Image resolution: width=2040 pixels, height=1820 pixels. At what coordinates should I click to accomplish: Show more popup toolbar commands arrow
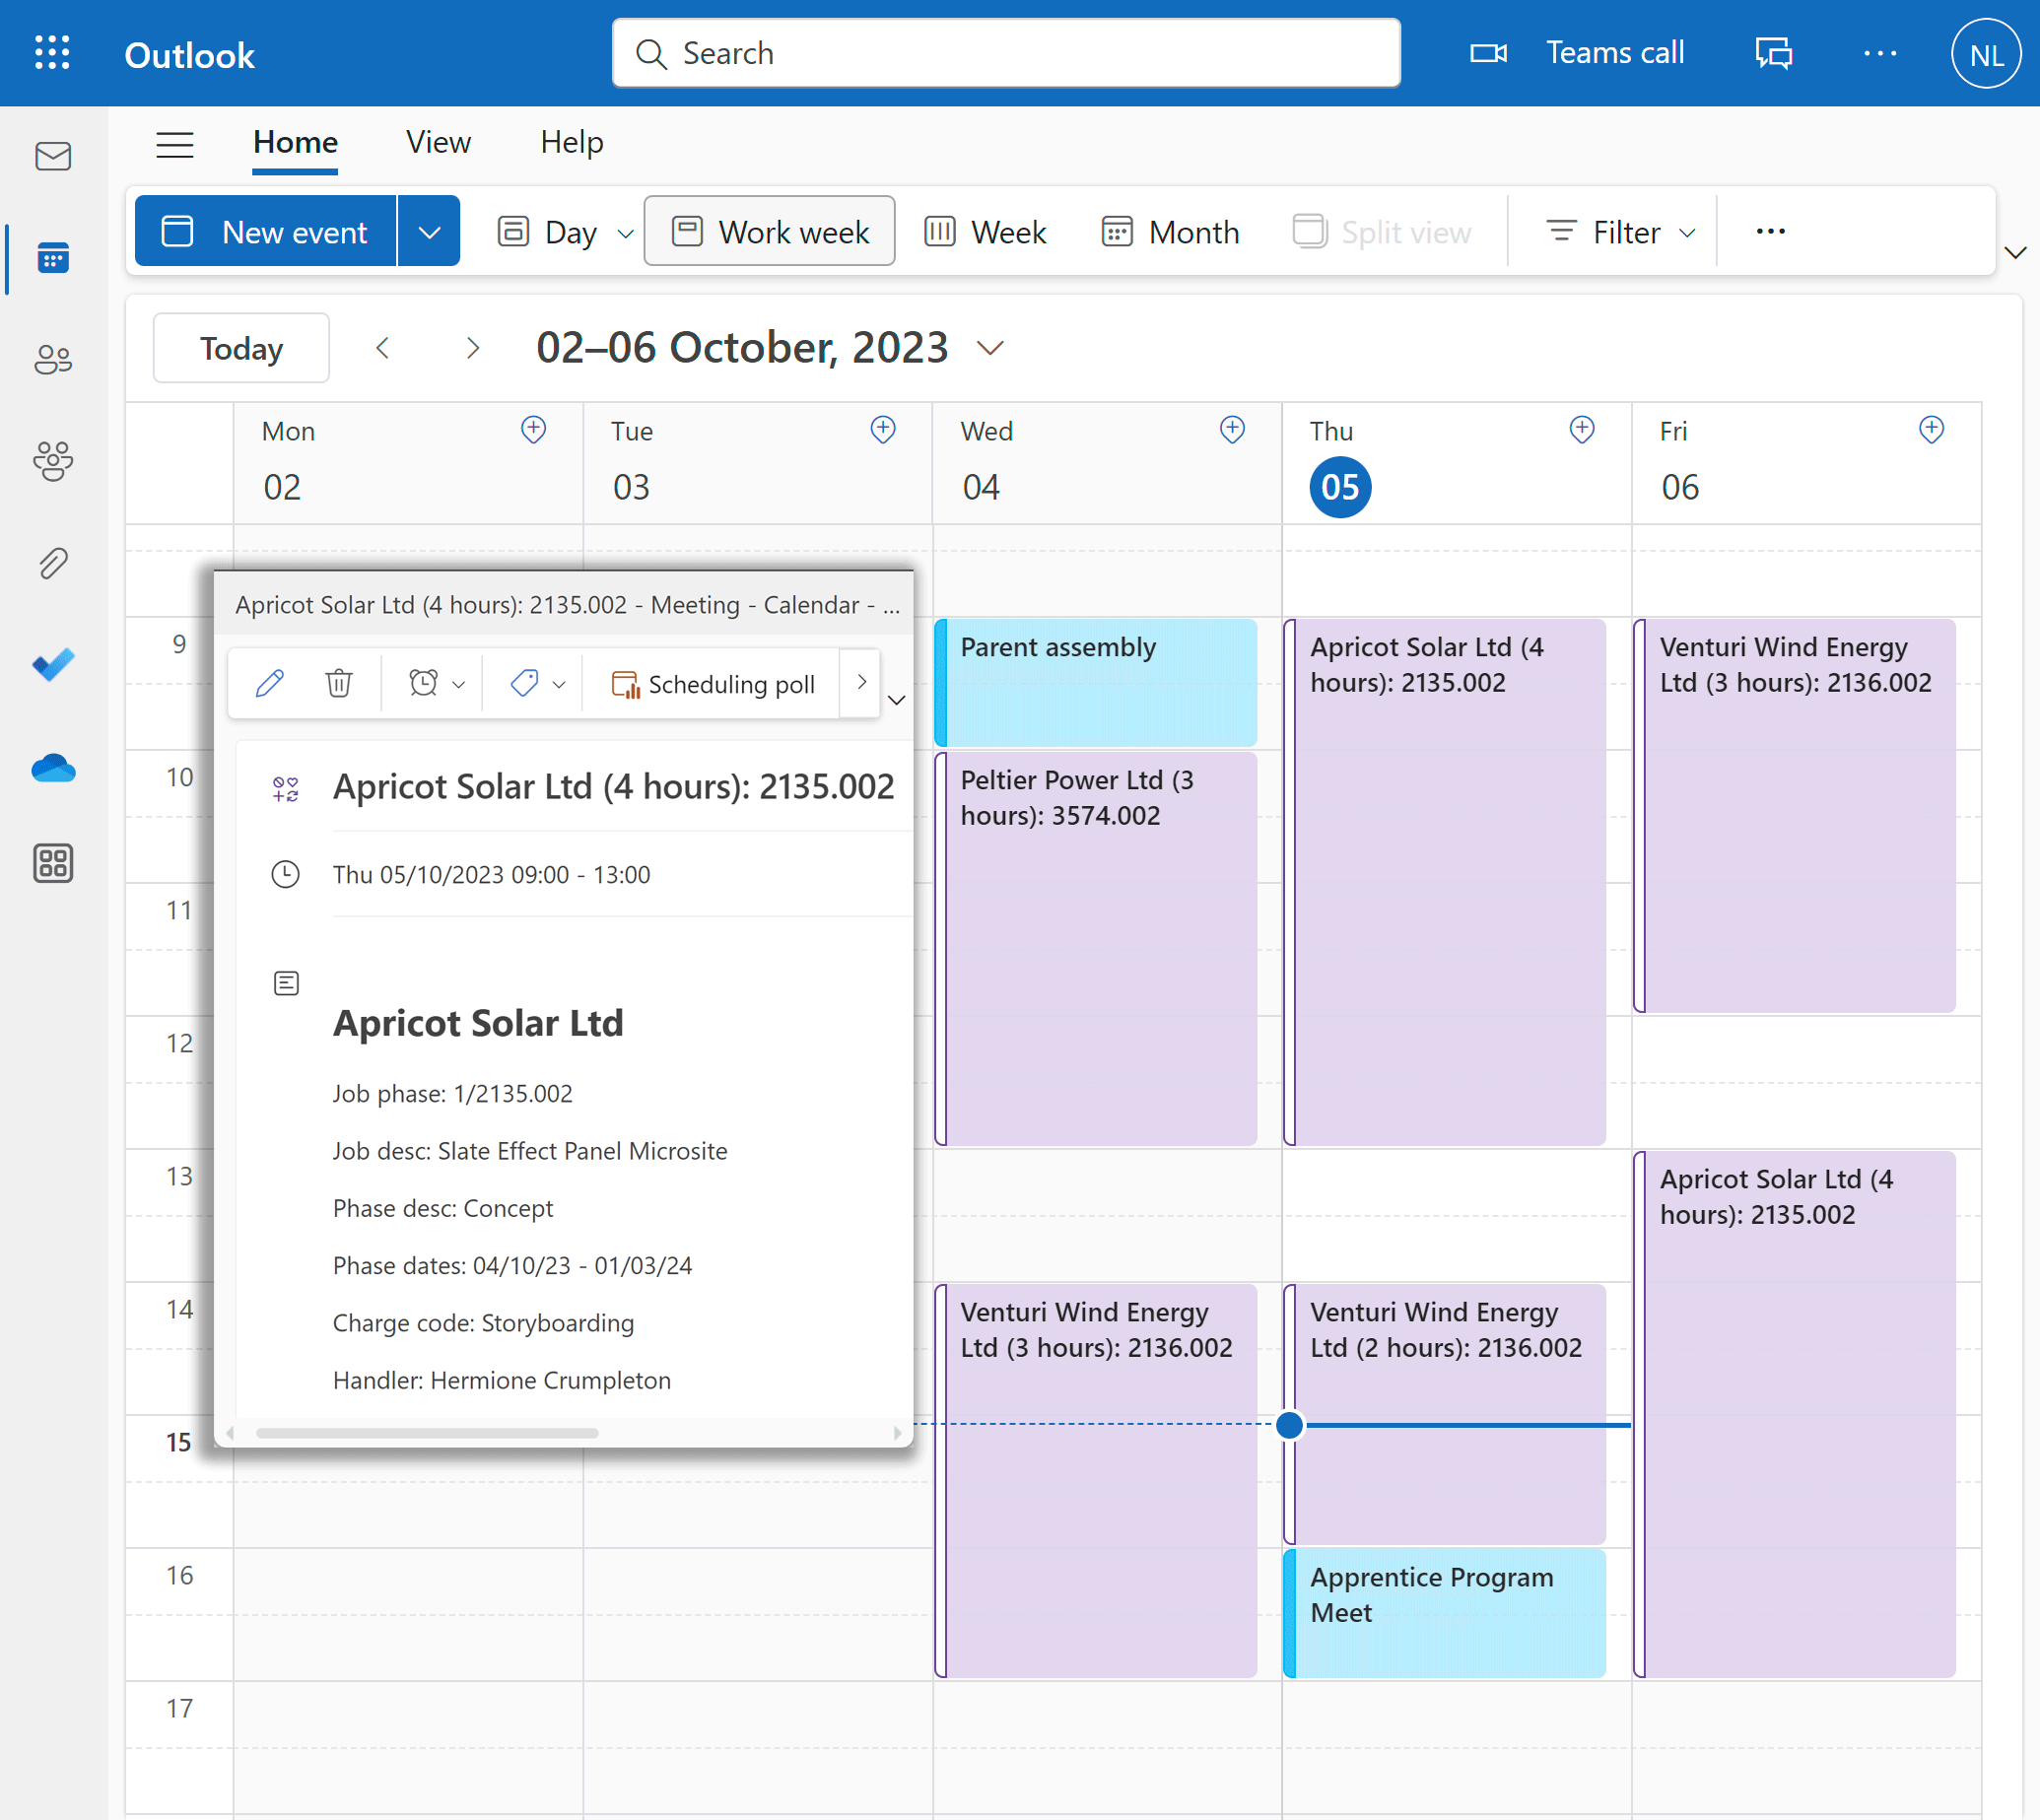pyautogui.click(x=861, y=683)
